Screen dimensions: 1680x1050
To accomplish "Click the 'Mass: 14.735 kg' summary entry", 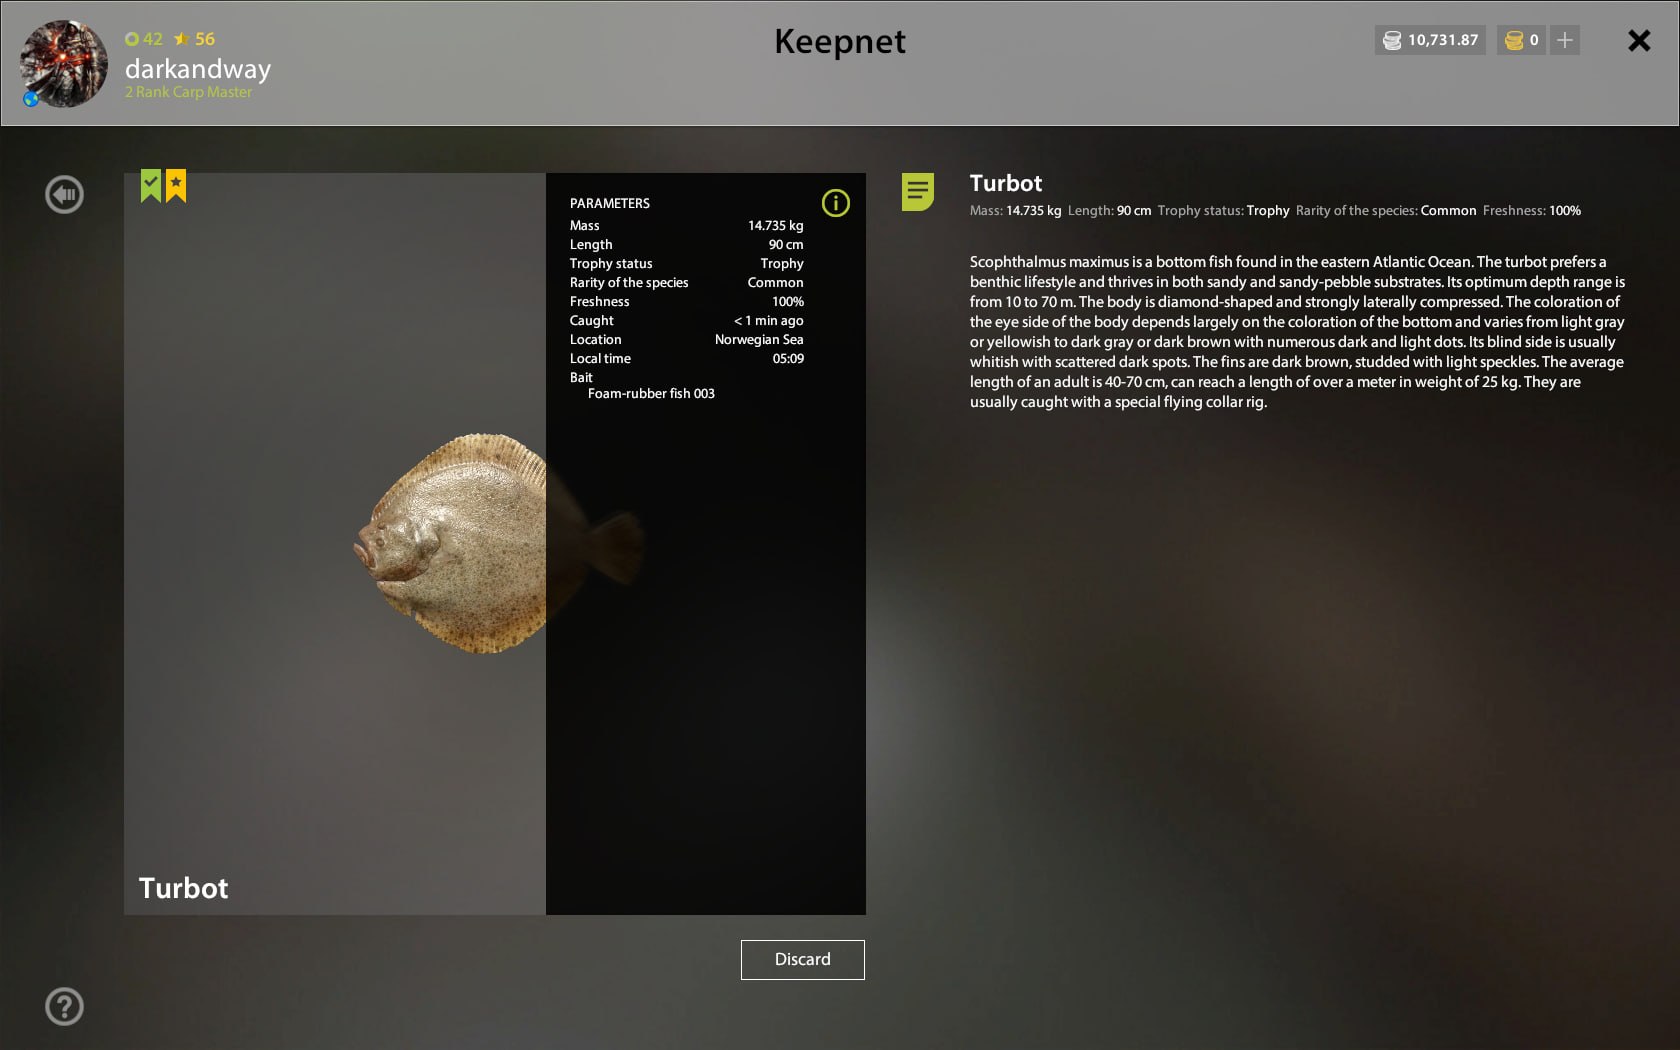I will (x=1015, y=210).
